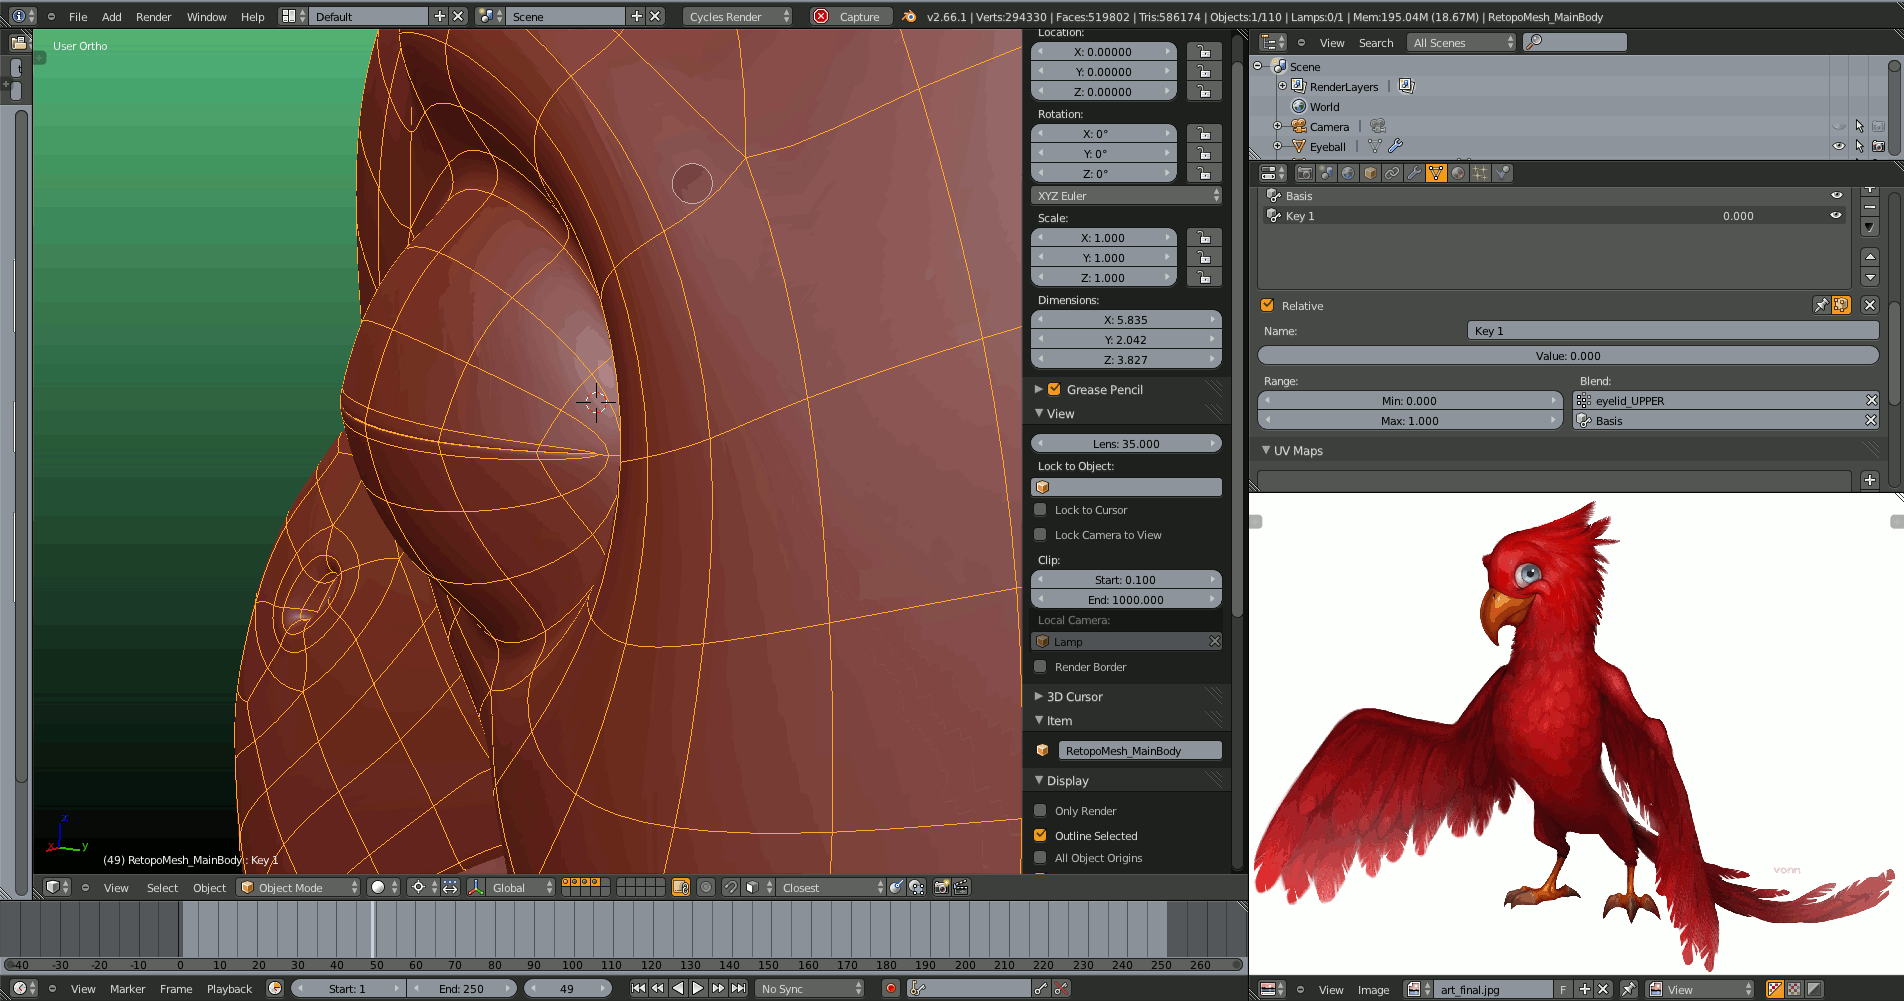Open the Physics properties tab icon
1904x1001 pixels.
(1502, 173)
